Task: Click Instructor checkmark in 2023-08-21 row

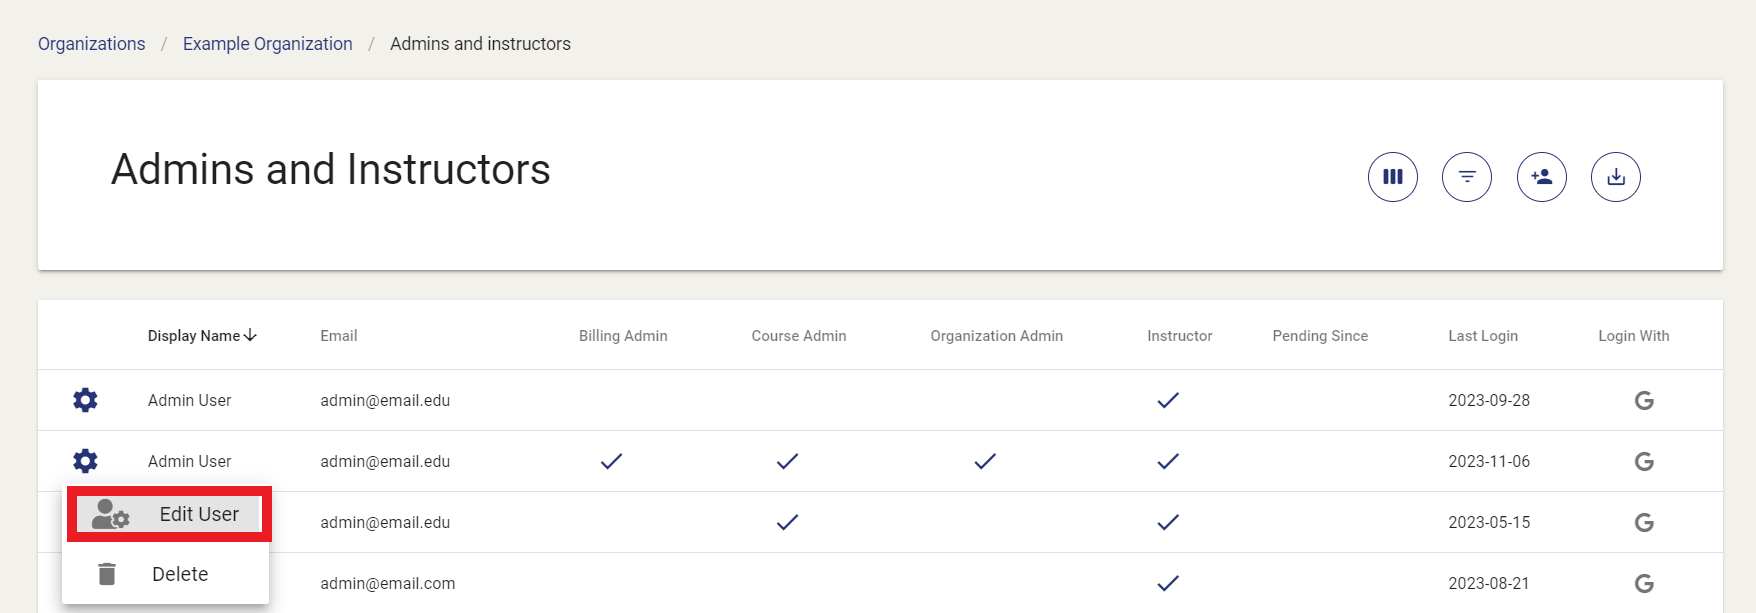Action: tap(1168, 583)
